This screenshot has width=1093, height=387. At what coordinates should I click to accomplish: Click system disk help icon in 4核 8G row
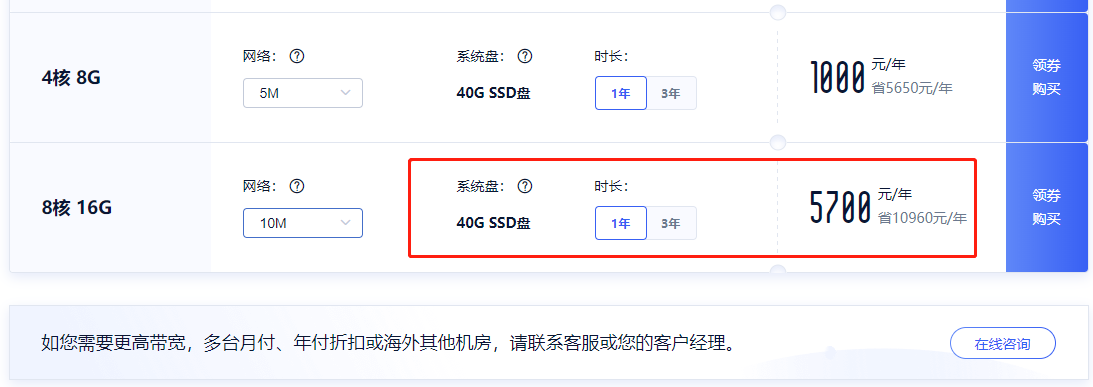pyautogui.click(x=525, y=56)
